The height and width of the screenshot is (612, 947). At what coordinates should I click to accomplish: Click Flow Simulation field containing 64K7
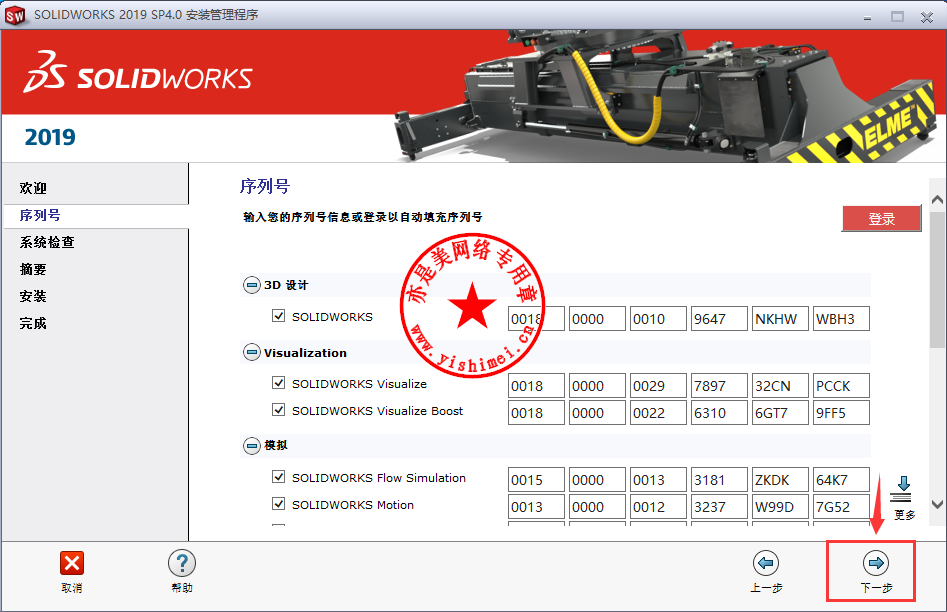point(841,480)
